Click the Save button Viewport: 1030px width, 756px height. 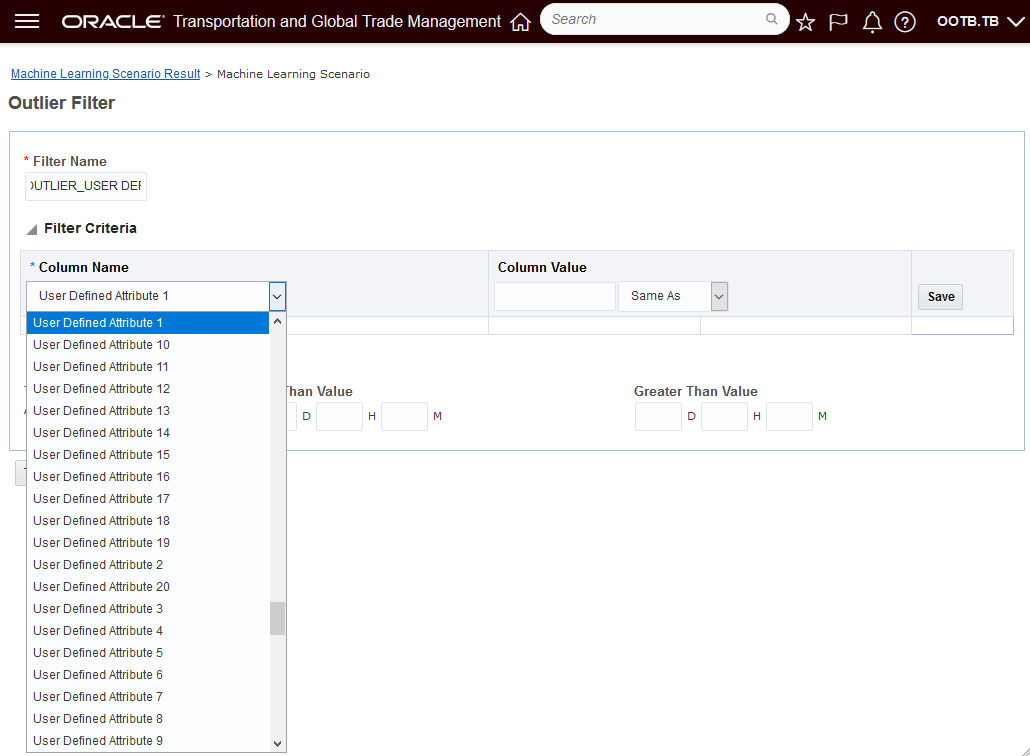pyautogui.click(x=941, y=297)
